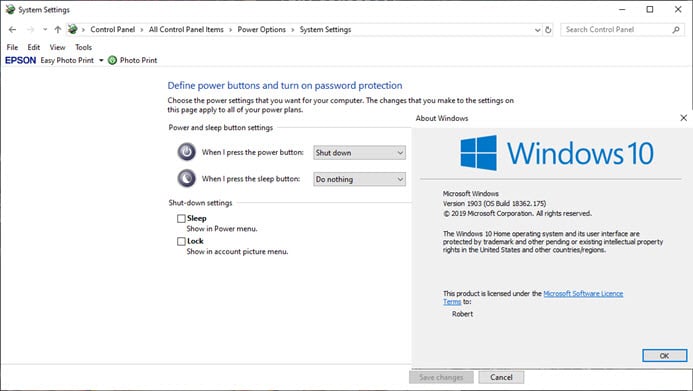This screenshot has height=391, width=693.
Task: Refresh the Control Panel address bar
Action: (548, 30)
